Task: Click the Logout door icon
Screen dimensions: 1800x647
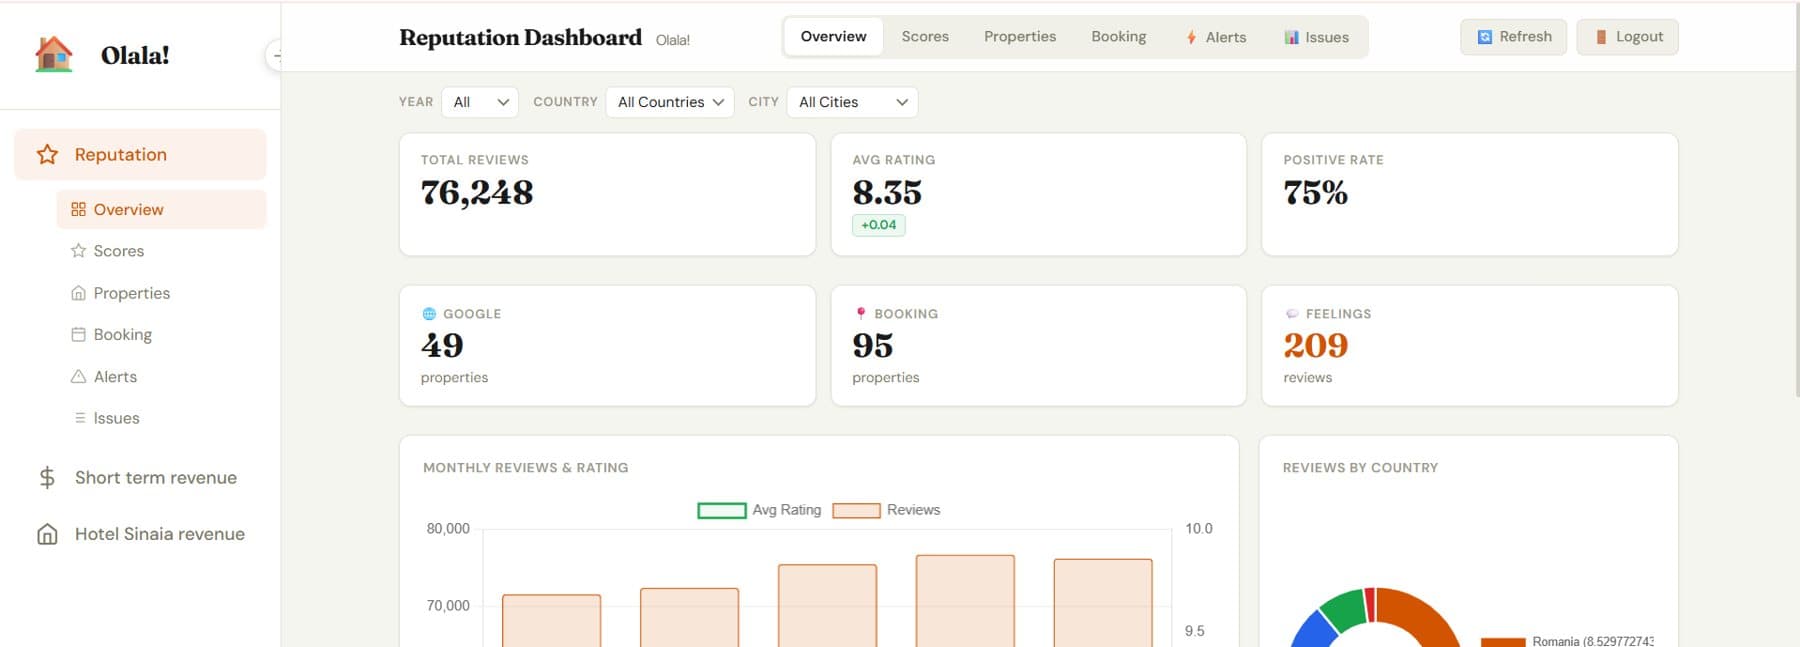Action: [x=1601, y=37]
